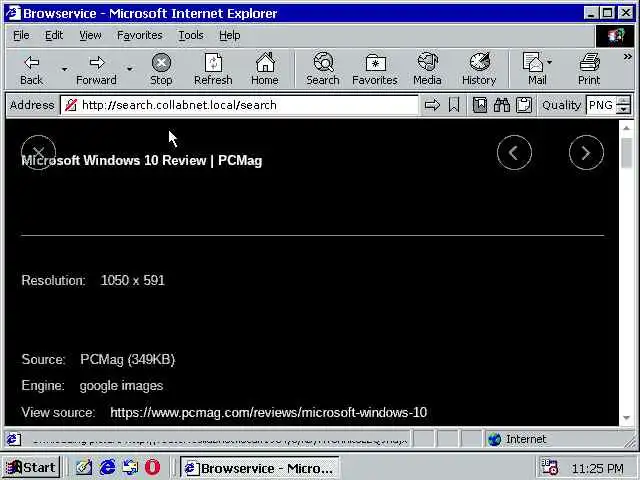Click the "PCMag (349KB)" source text

click(x=127, y=360)
